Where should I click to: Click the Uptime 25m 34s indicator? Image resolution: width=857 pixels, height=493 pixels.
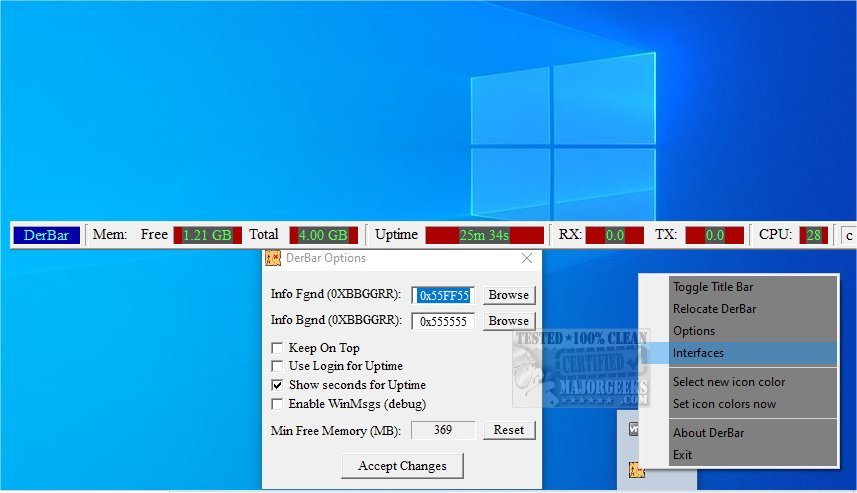484,236
